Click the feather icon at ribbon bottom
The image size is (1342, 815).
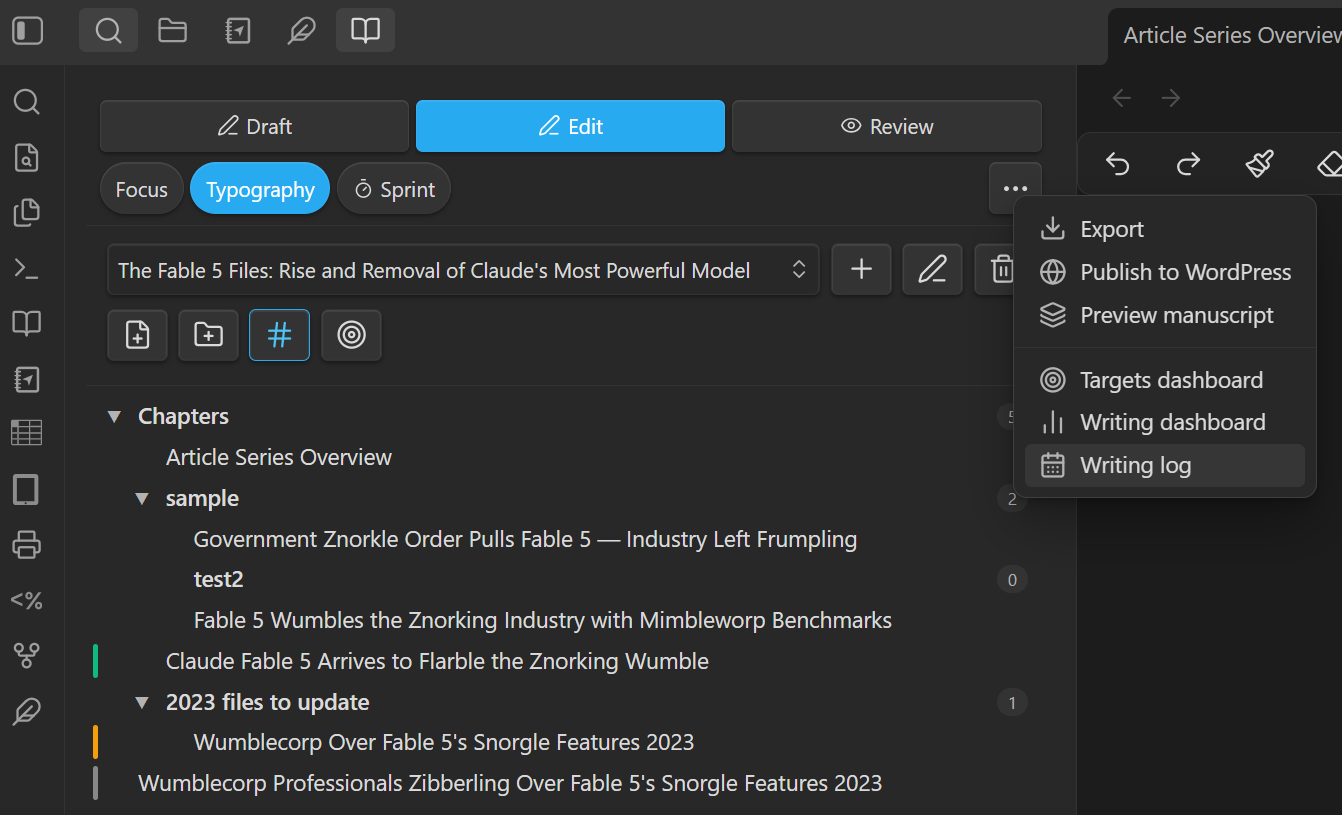tap(27, 712)
